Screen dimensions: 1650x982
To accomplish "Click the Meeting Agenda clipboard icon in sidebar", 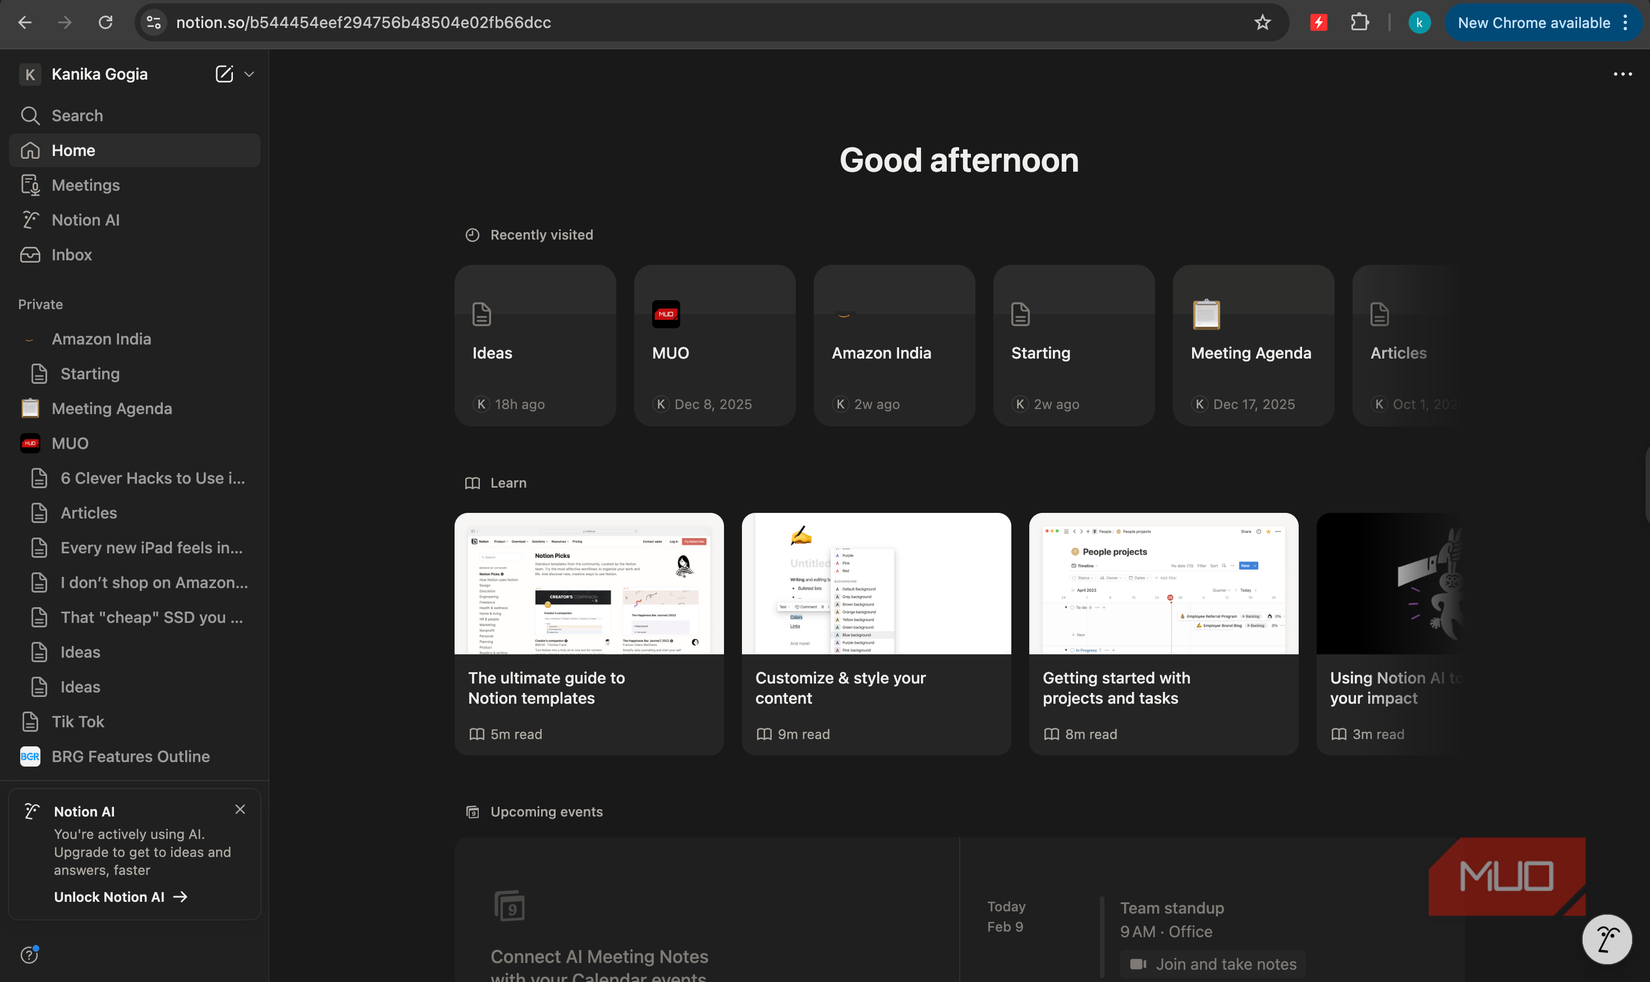I will [x=30, y=408].
